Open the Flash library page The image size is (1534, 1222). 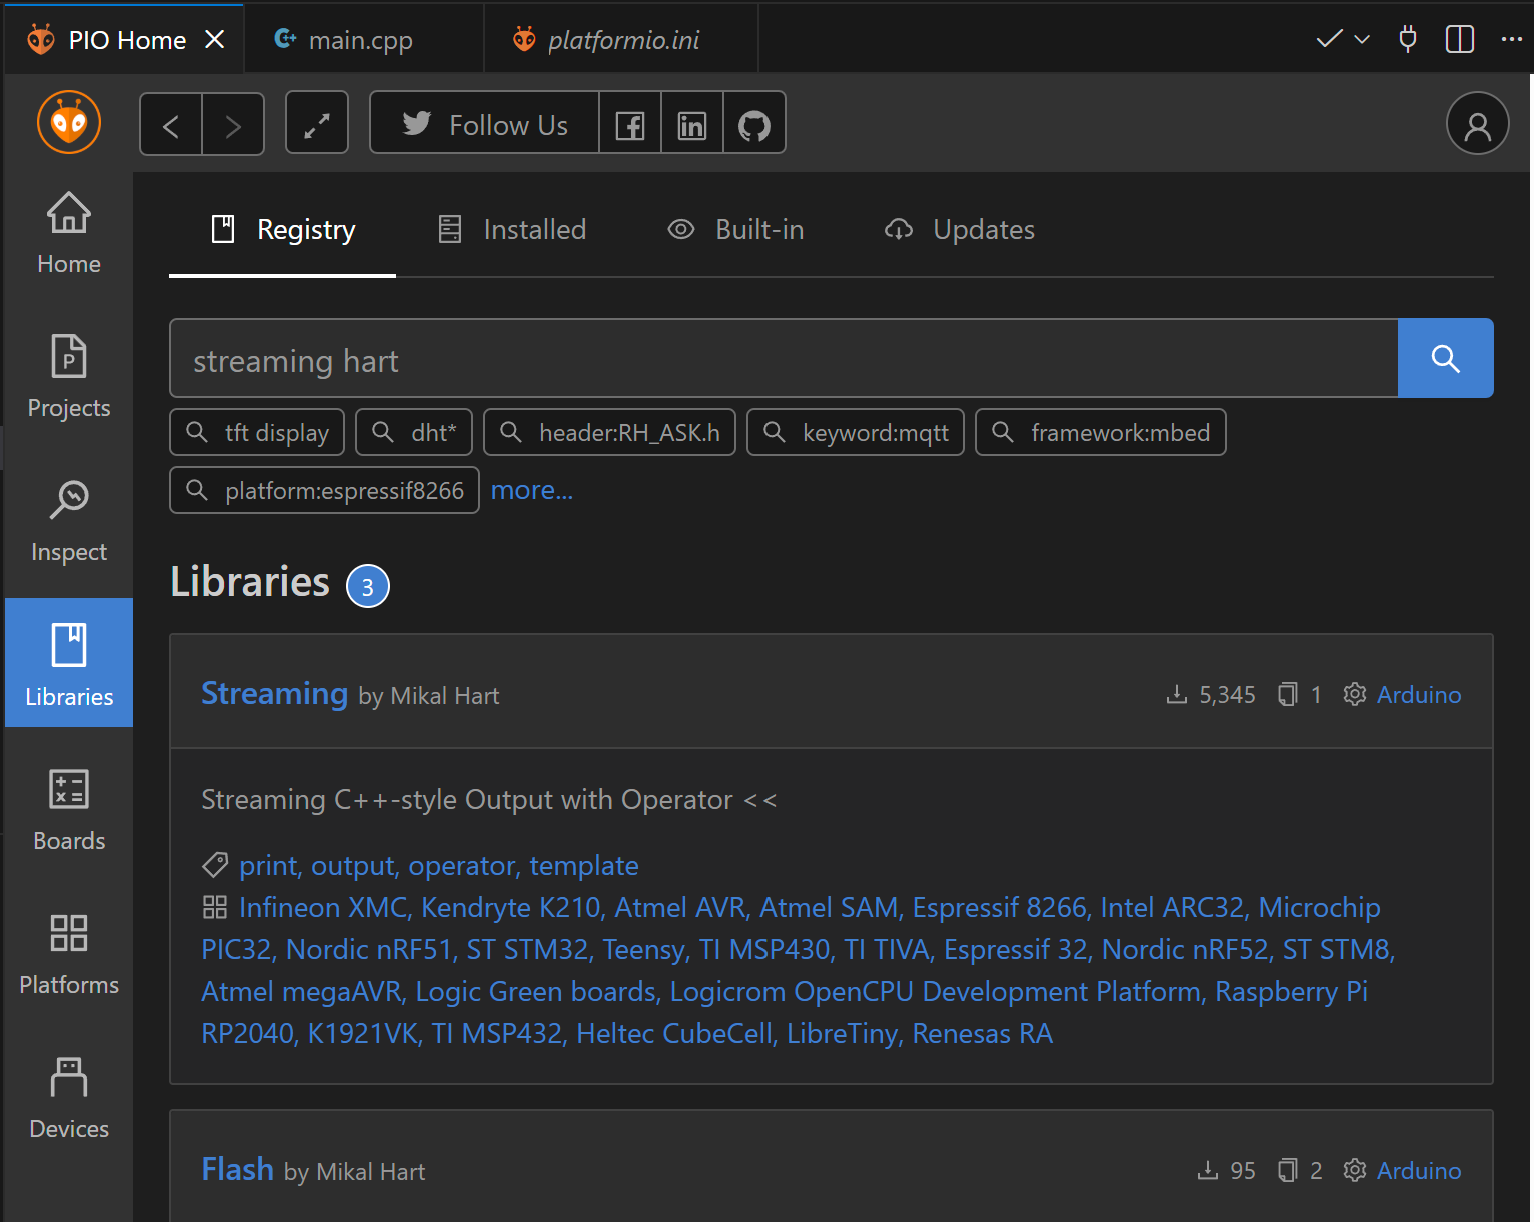pyautogui.click(x=237, y=1169)
